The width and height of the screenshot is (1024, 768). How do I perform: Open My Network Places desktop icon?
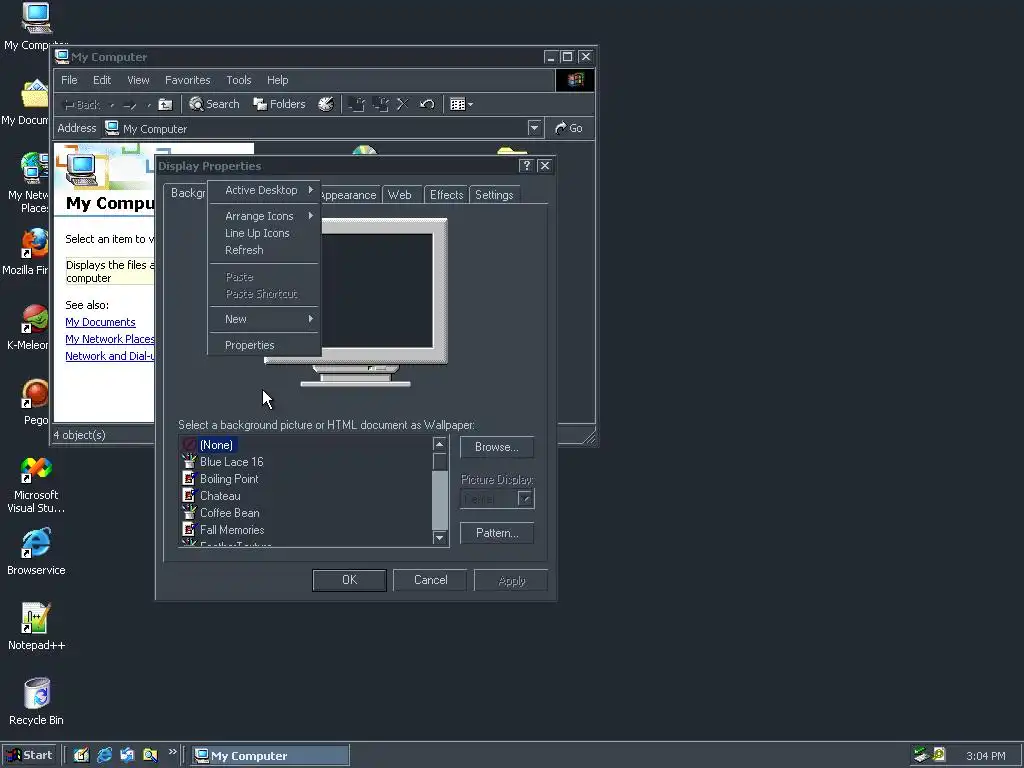pyautogui.click(x=28, y=183)
